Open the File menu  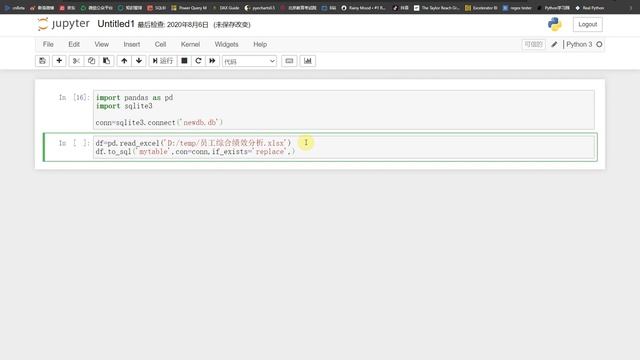48,44
